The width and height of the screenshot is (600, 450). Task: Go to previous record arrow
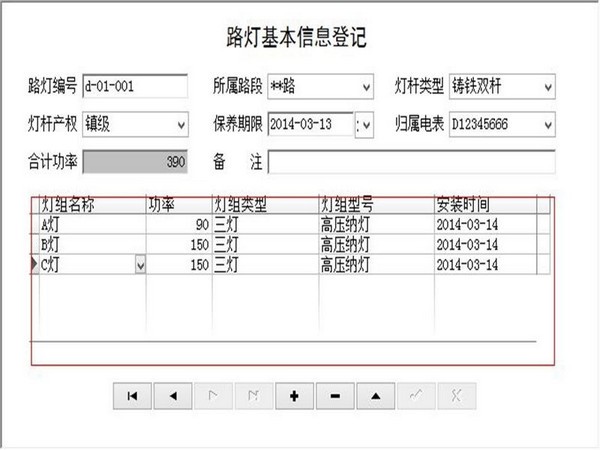pyautogui.click(x=173, y=396)
